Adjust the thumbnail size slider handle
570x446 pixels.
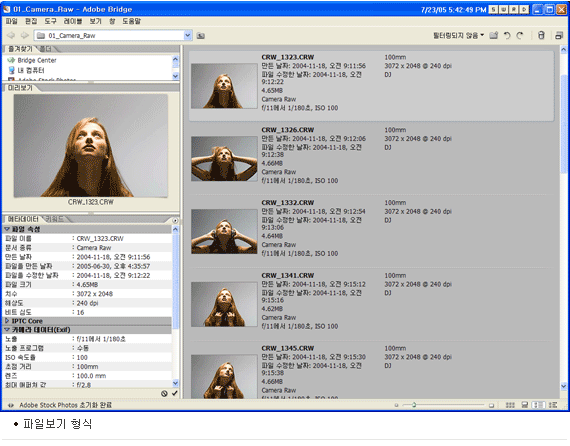(x=414, y=405)
